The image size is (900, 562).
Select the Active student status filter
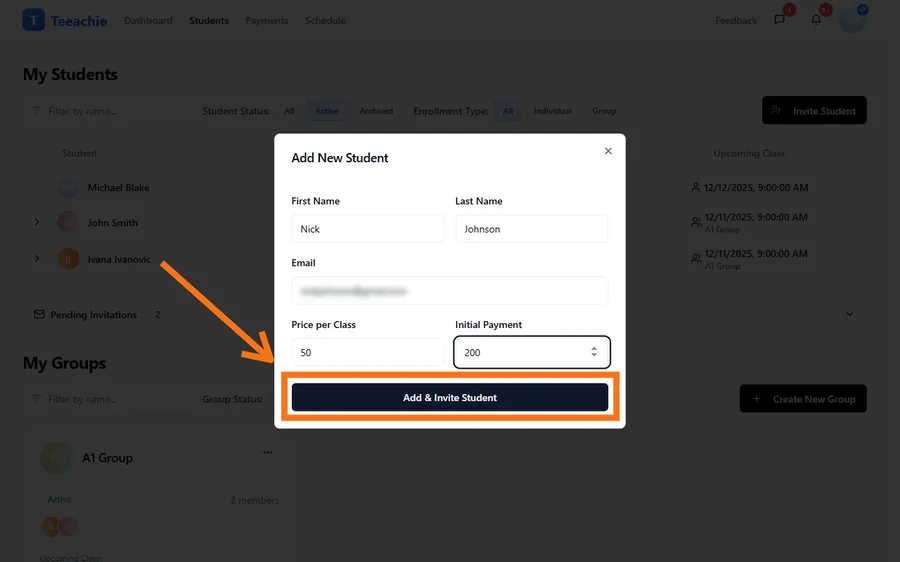(327, 111)
